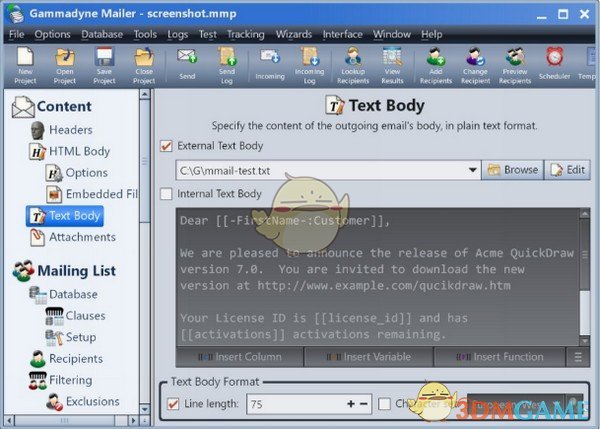Open the Interface menu
Image resolution: width=600 pixels, height=429 pixels.
tap(342, 34)
